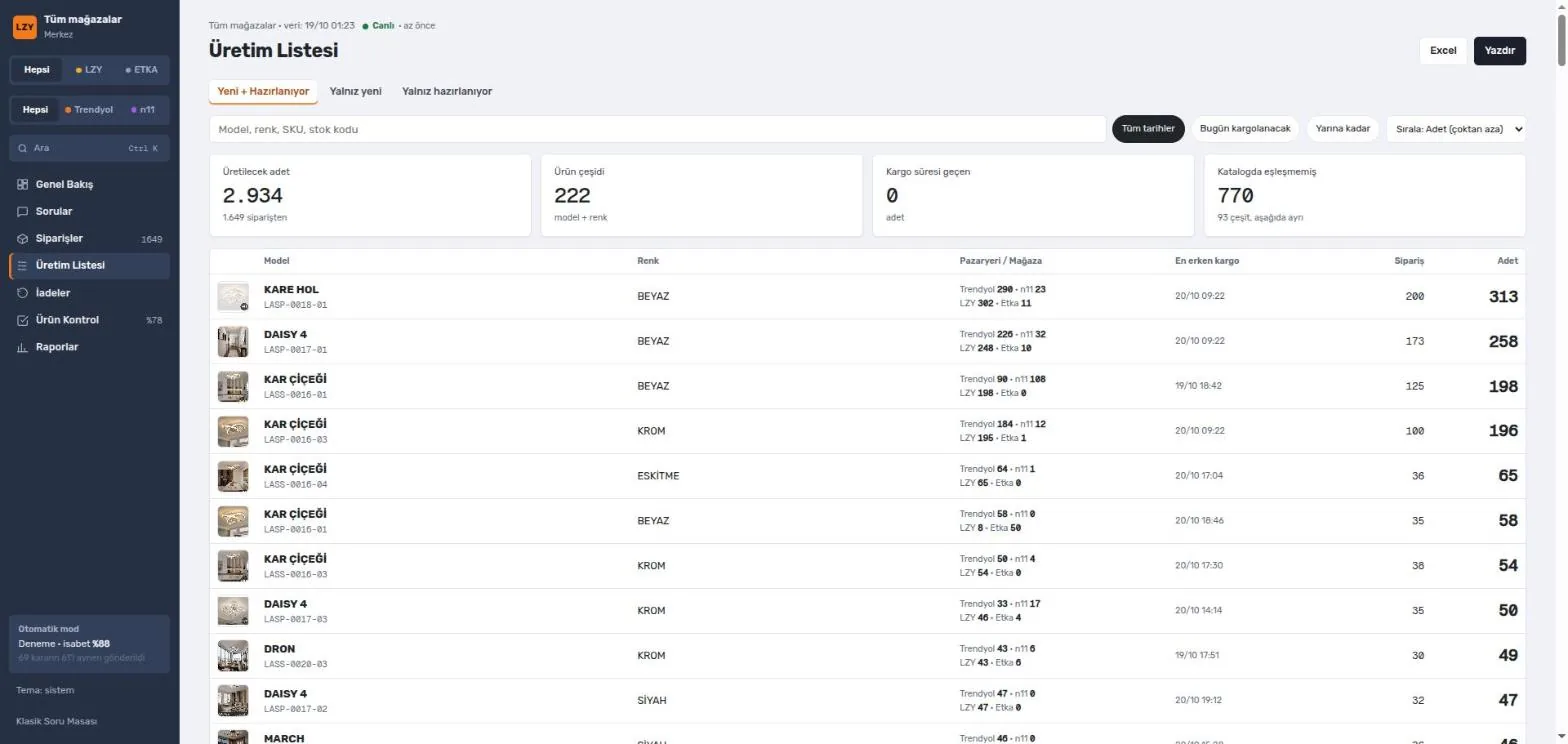Select Hepsi in the marketplace filter
1568x744 pixels.
pyautogui.click(x=35, y=110)
